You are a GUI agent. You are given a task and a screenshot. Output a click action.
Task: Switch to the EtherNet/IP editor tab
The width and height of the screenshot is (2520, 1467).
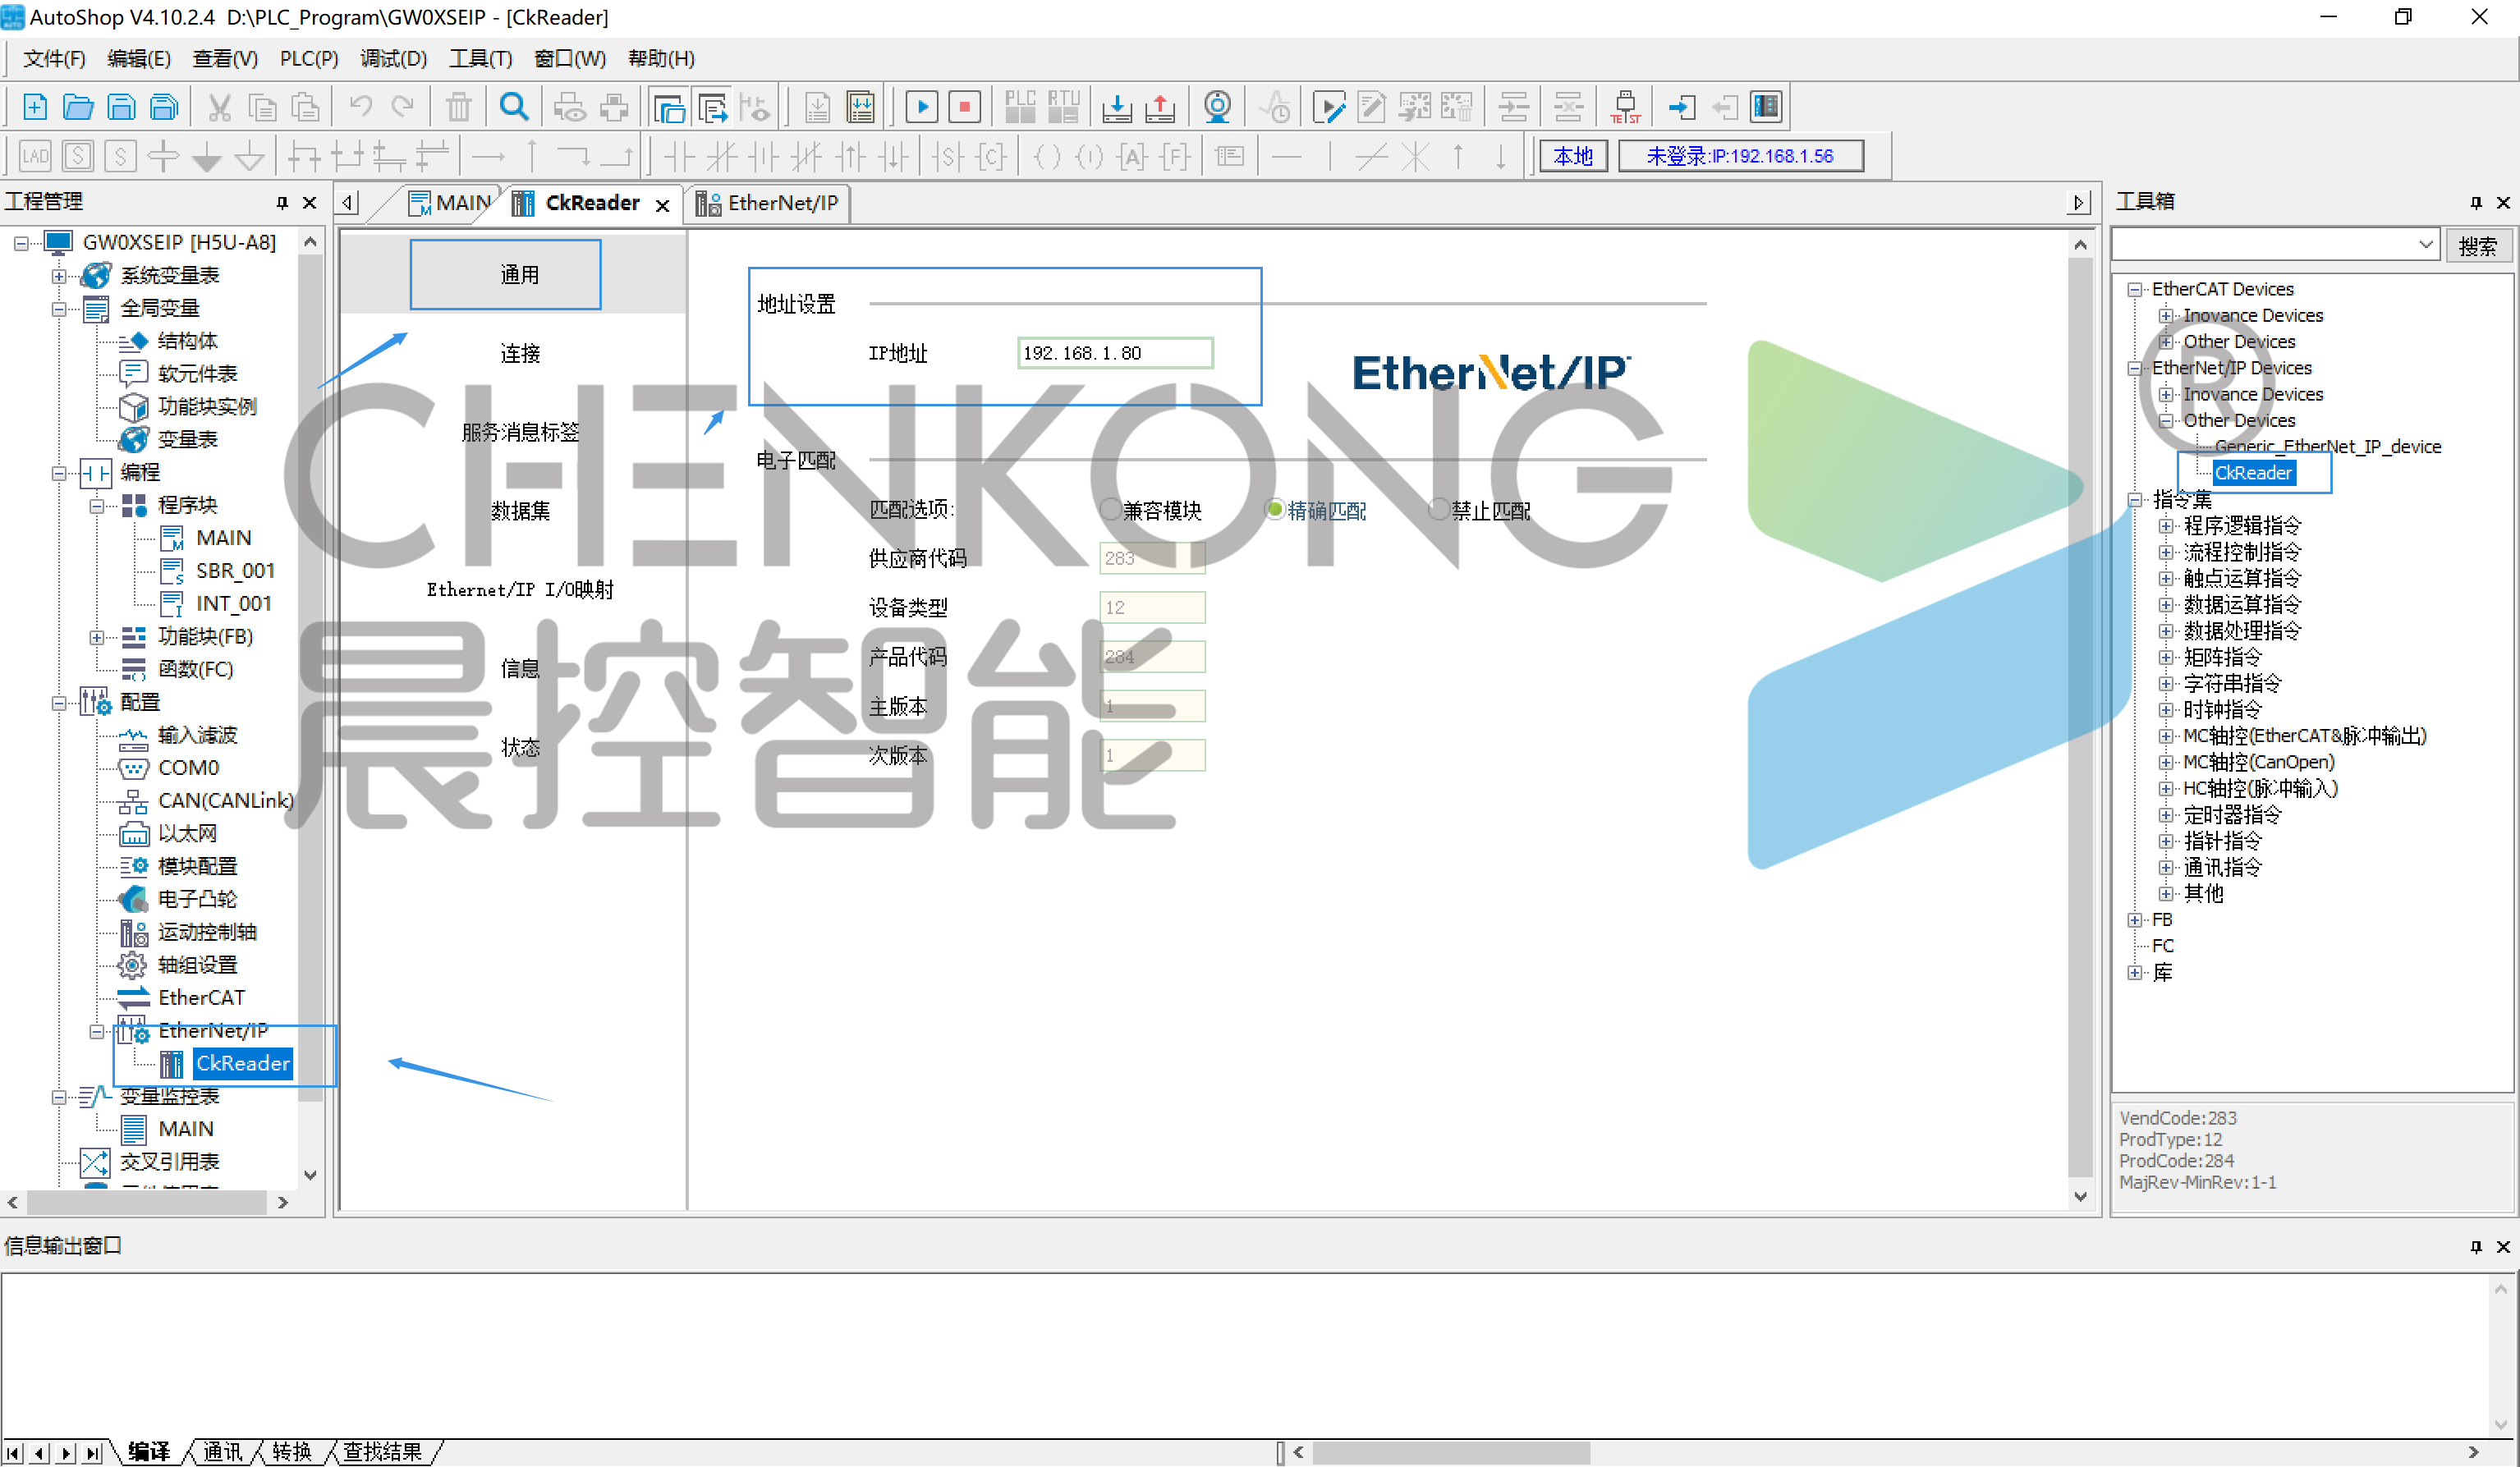(768, 203)
